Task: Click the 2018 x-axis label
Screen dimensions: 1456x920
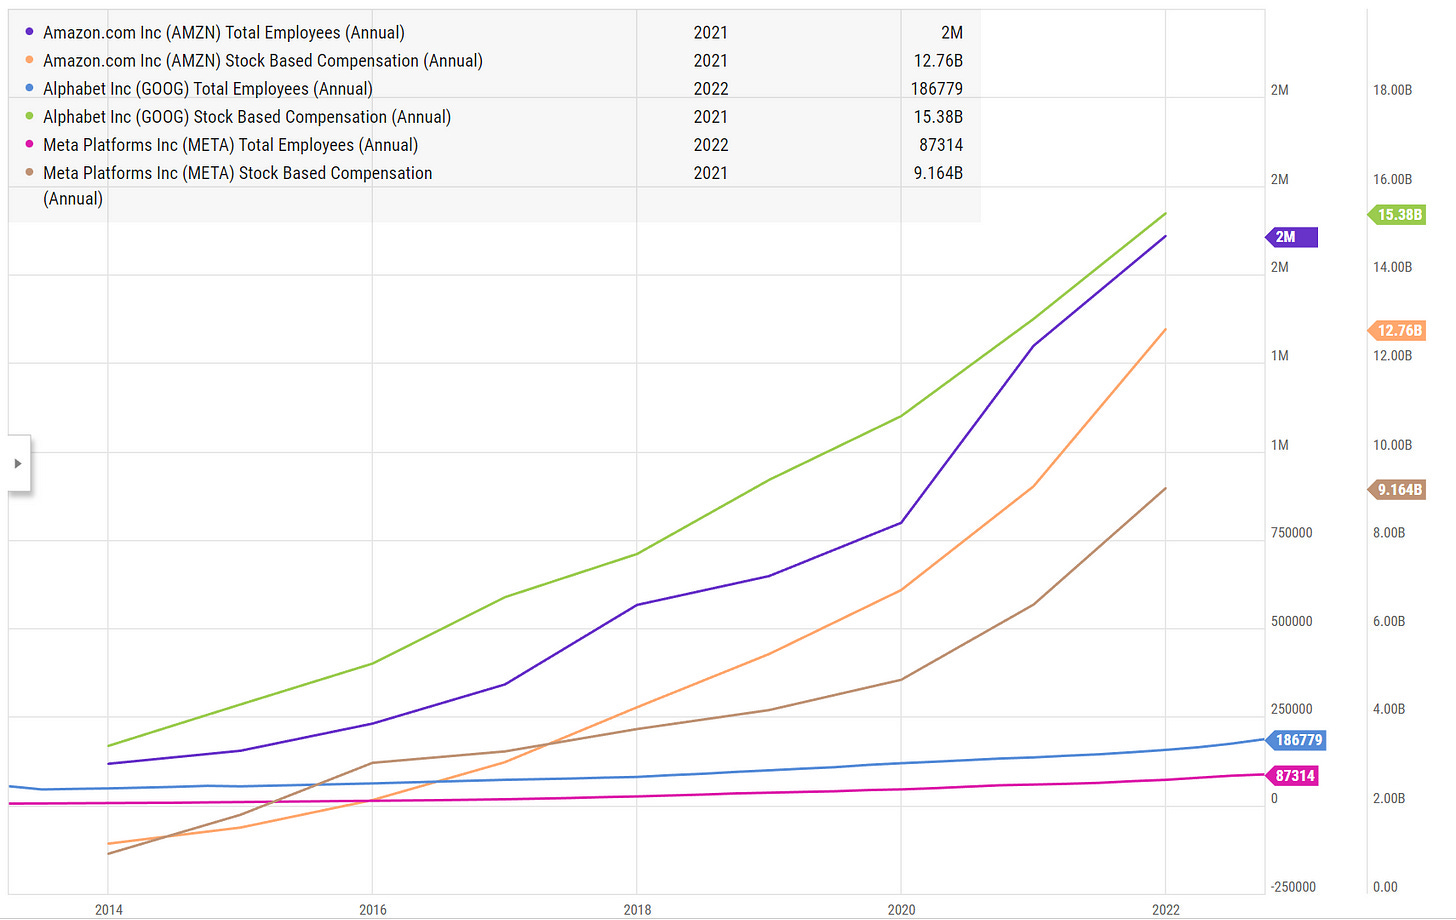Action: 637,910
